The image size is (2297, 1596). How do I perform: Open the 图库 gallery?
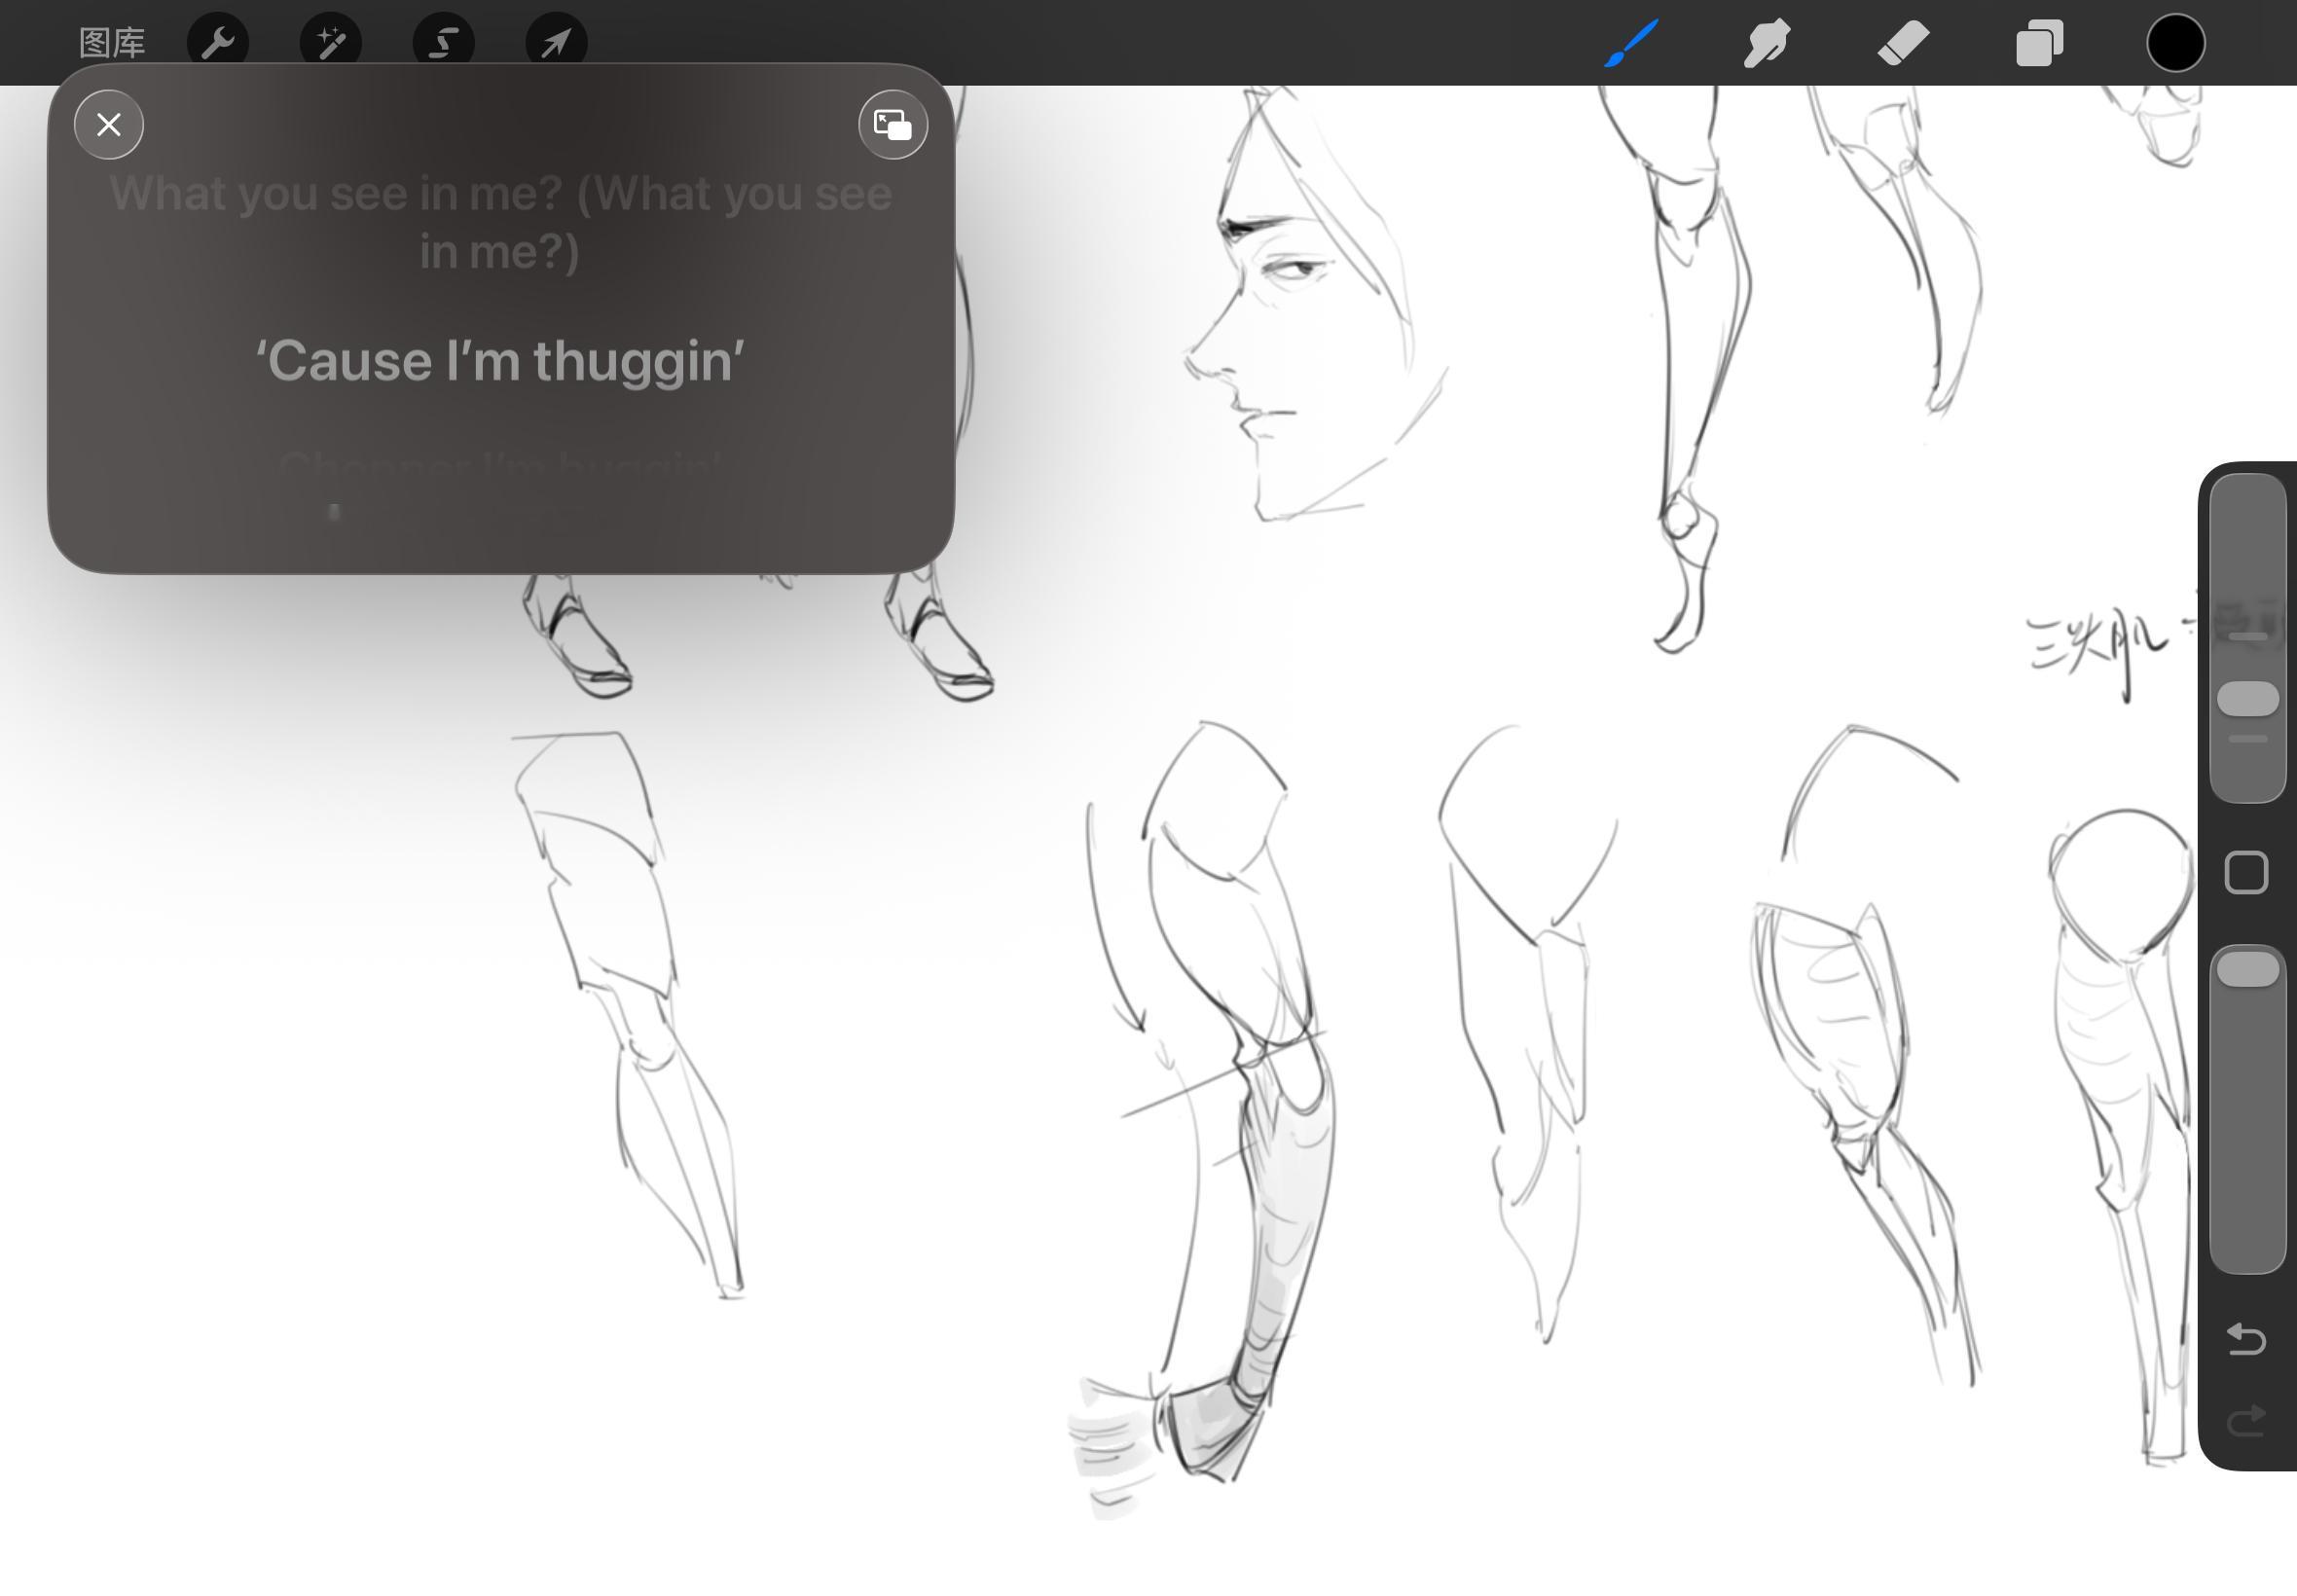pos(112,43)
